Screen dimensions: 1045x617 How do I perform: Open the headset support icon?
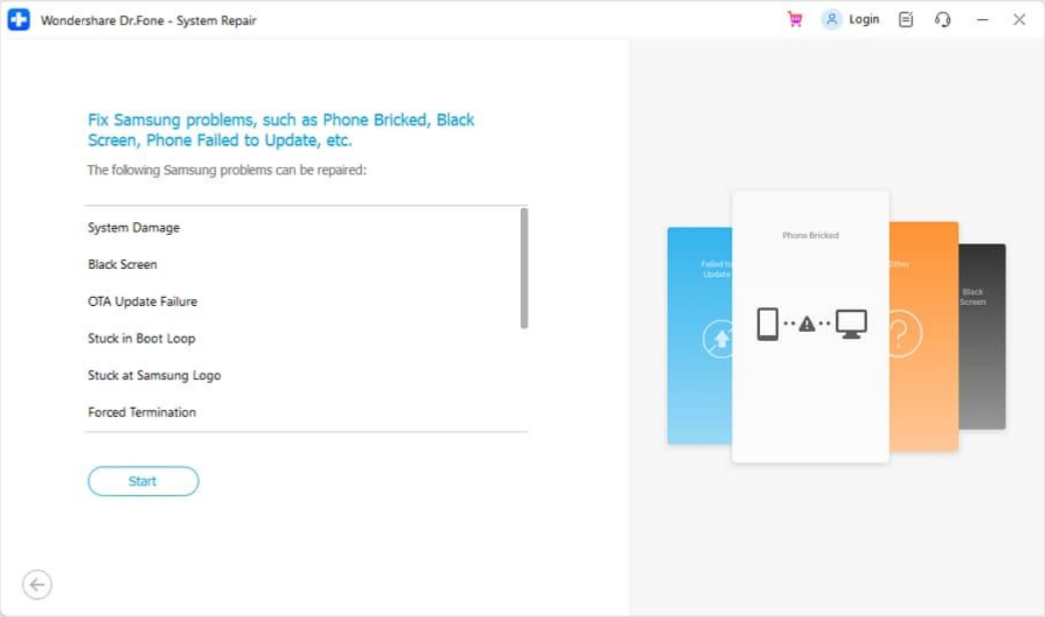coord(943,20)
